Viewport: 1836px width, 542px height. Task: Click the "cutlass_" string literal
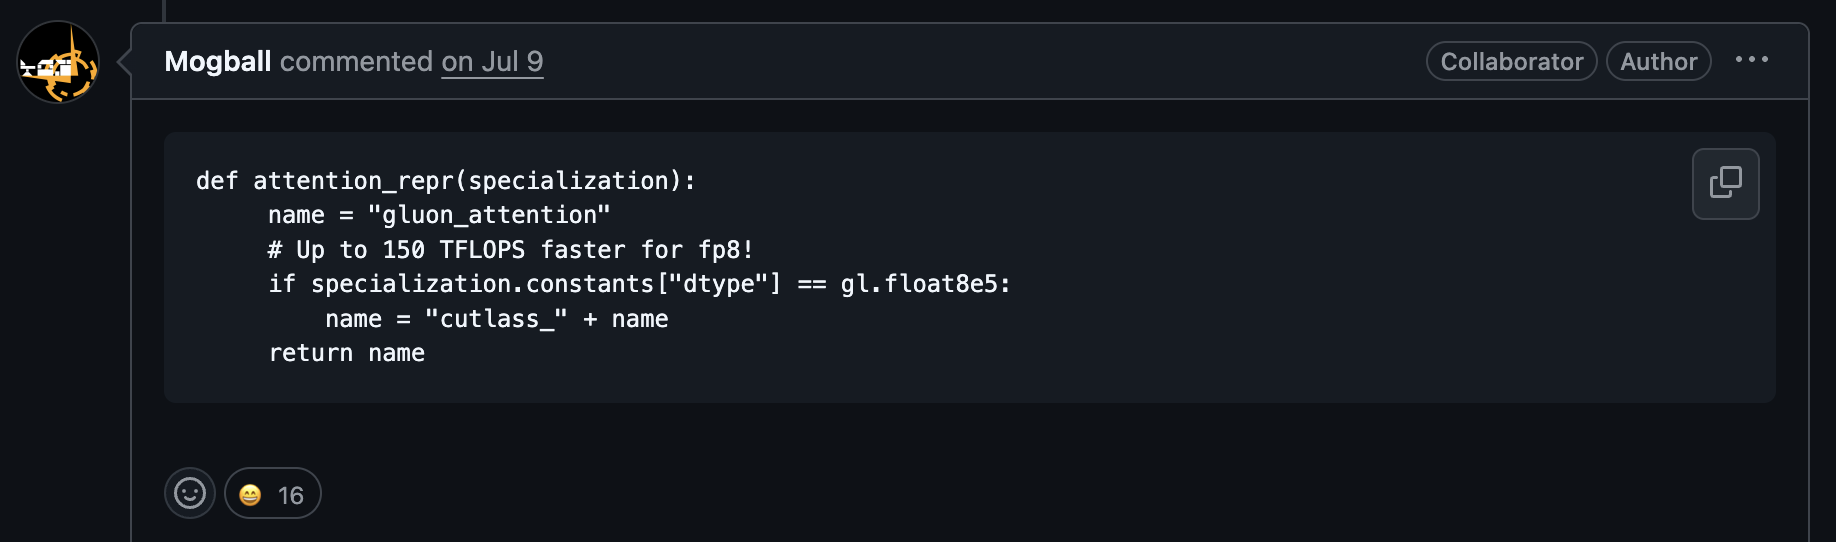pos(496,319)
